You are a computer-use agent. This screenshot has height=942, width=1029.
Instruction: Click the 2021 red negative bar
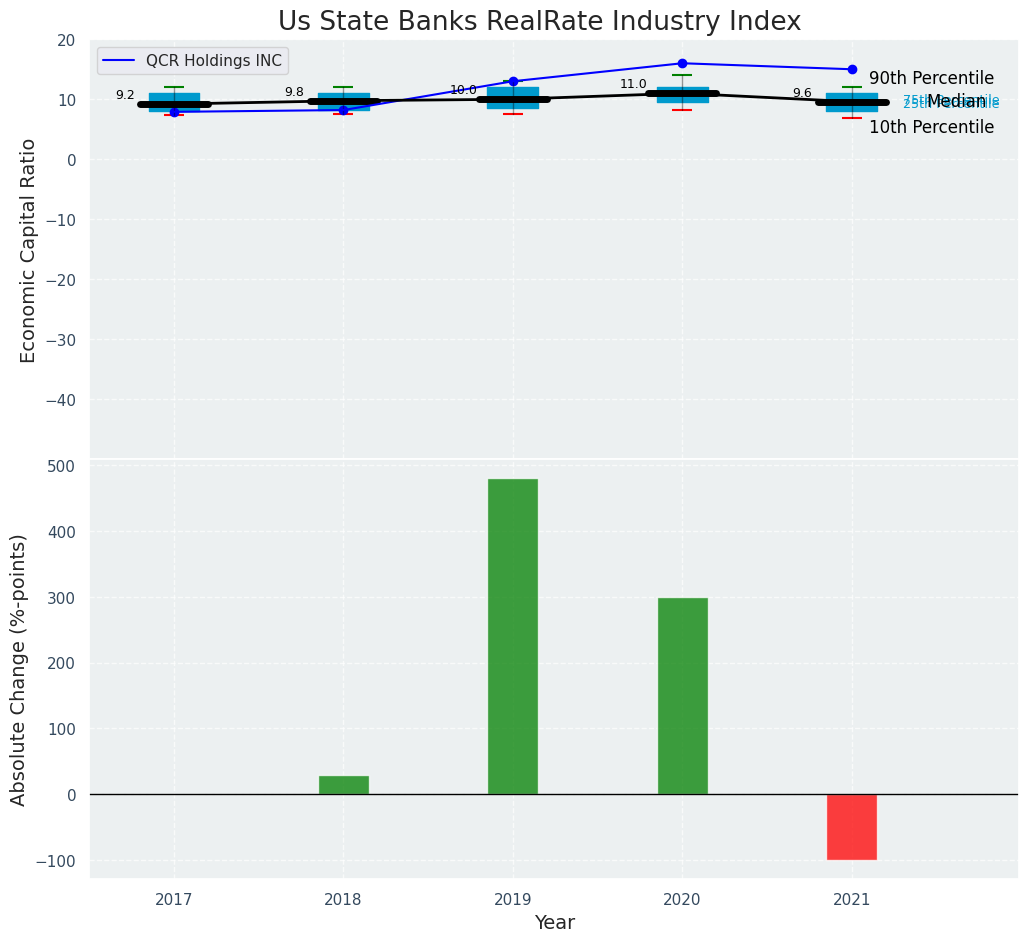pos(852,827)
